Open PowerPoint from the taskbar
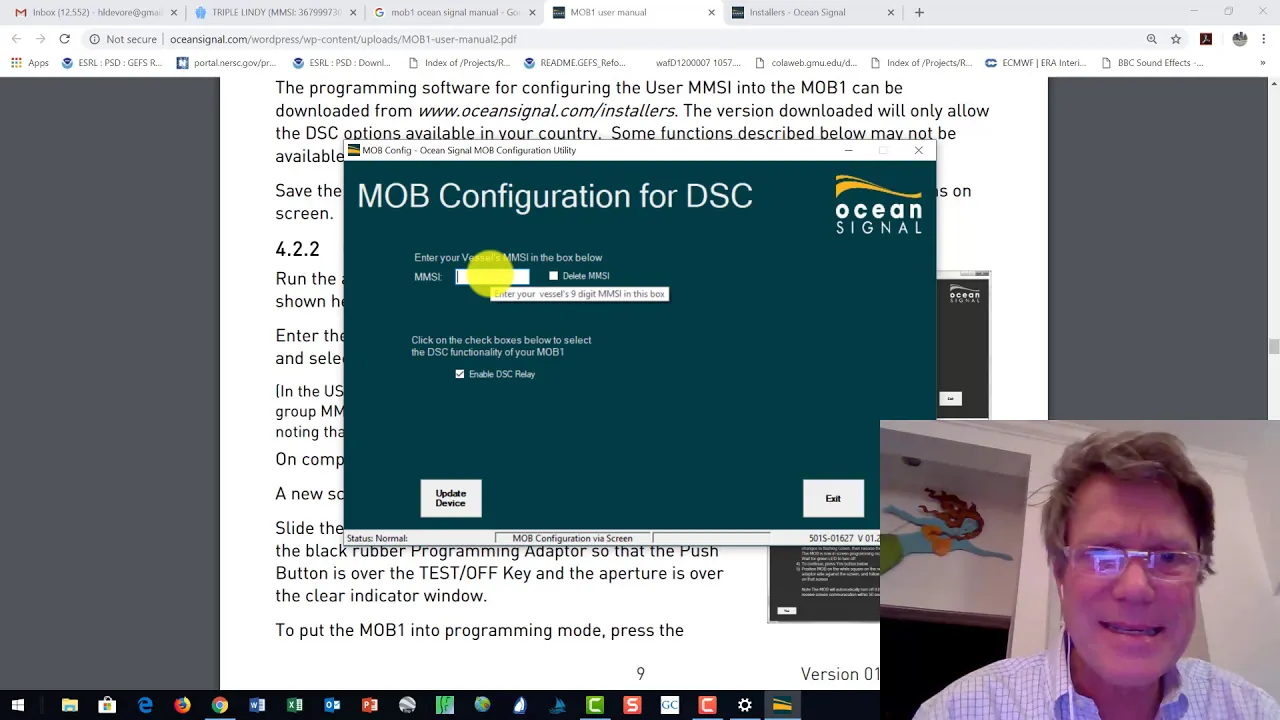This screenshot has width=1280, height=720. pyautogui.click(x=370, y=705)
